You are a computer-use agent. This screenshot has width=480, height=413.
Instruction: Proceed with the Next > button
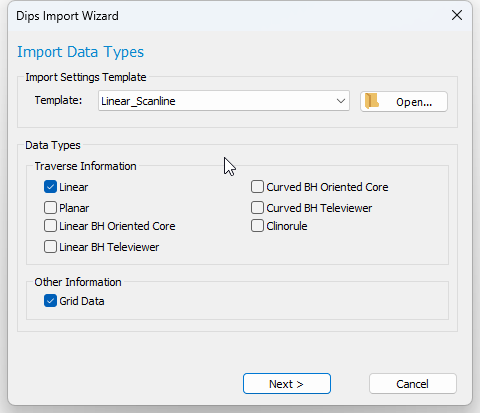click(287, 384)
